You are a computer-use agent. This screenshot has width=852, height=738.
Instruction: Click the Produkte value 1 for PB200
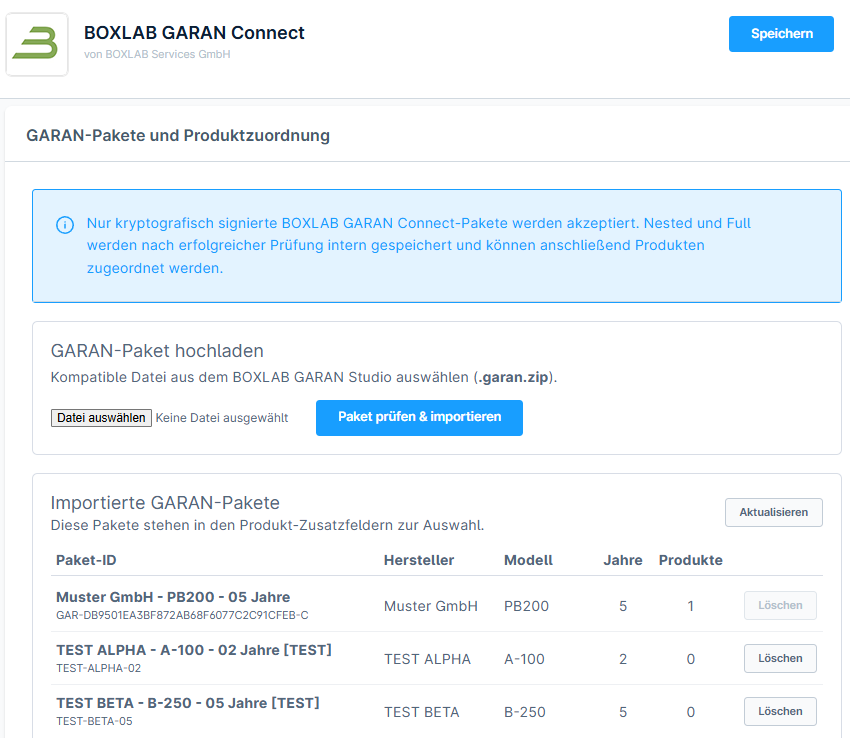click(691, 606)
